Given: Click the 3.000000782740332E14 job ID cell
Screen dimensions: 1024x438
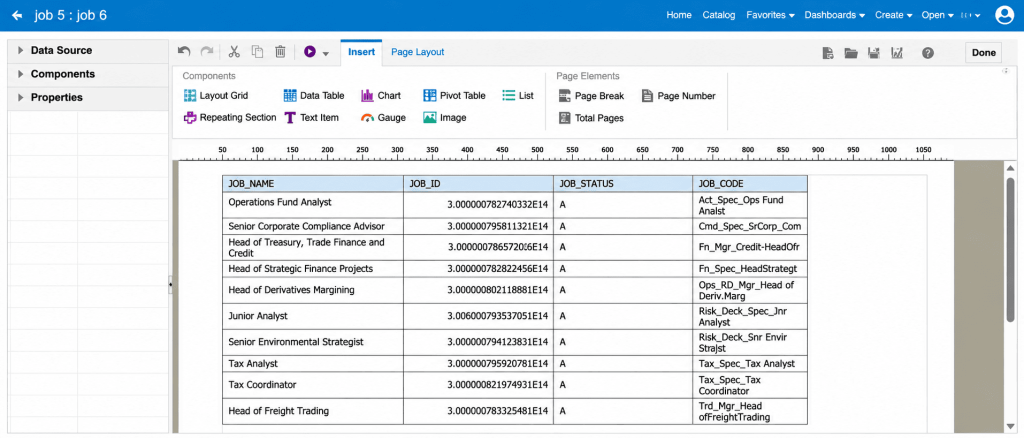Looking at the screenshot, I should coord(478,206).
